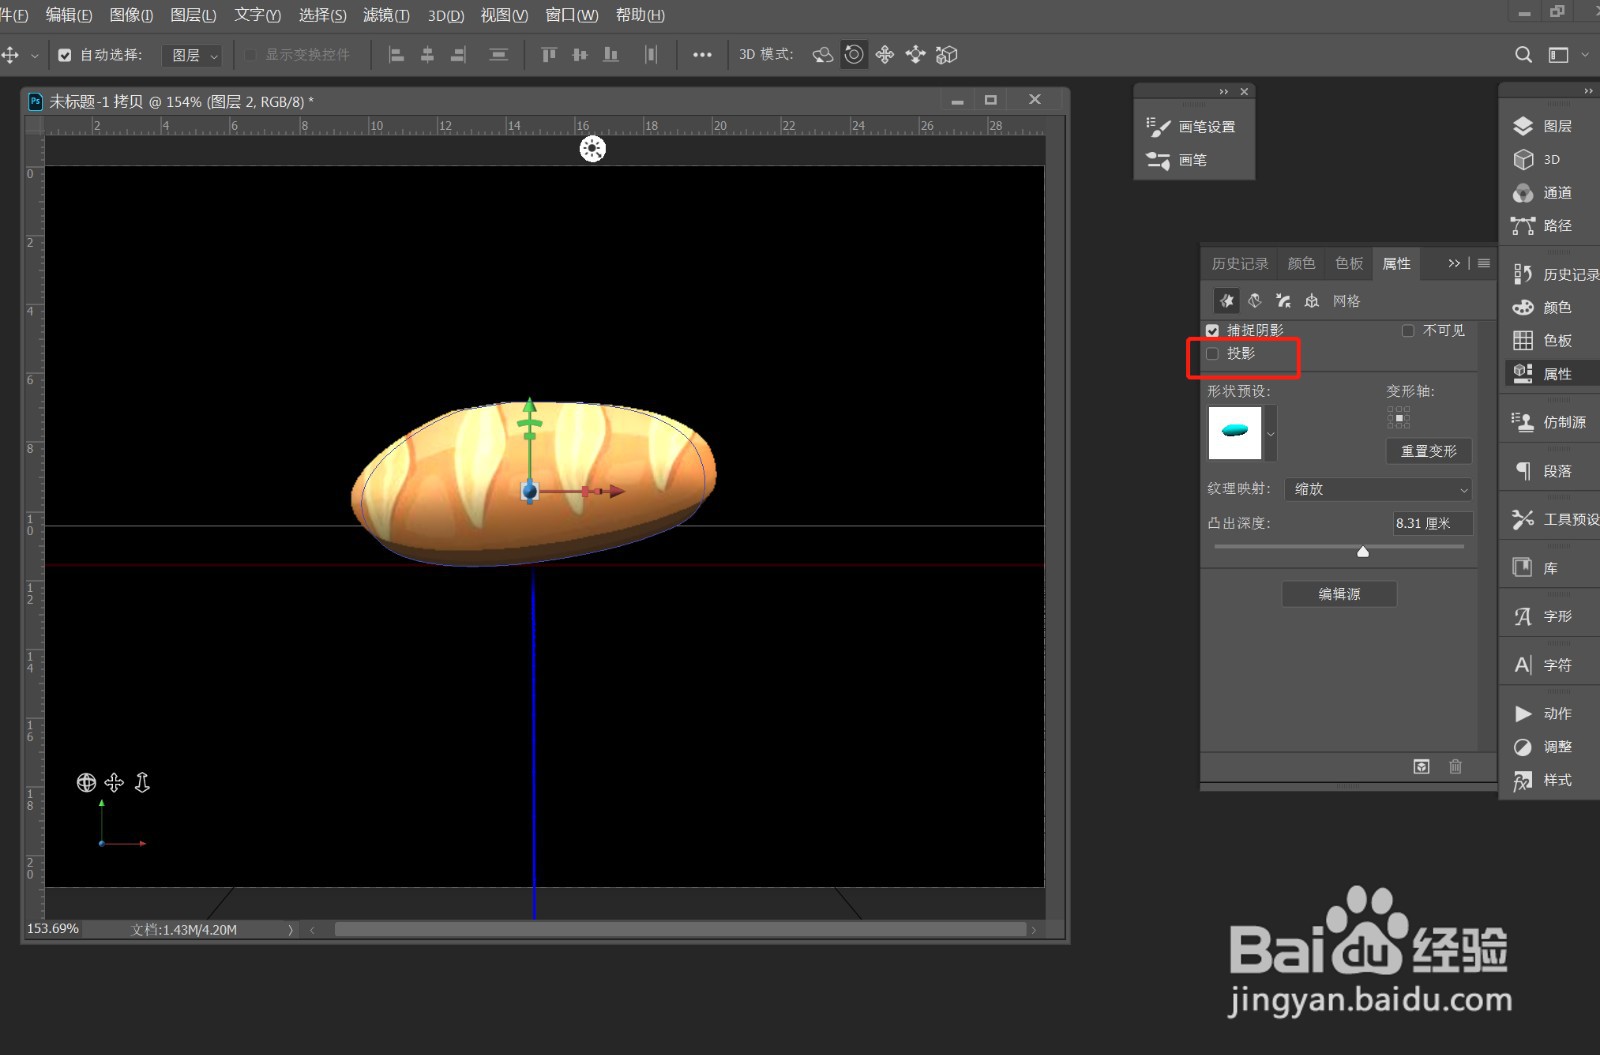Open 历史记录 panel from the right dock
Viewport: 1600px width, 1055px height.
1523,274
